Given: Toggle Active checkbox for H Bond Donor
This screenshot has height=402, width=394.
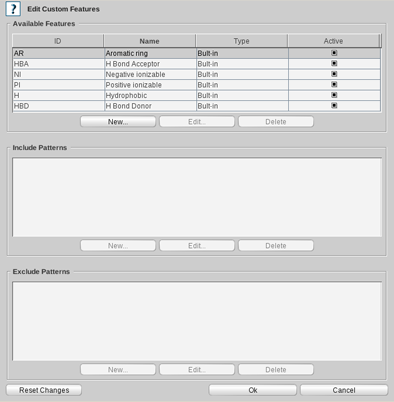Looking at the screenshot, I should (x=334, y=106).
